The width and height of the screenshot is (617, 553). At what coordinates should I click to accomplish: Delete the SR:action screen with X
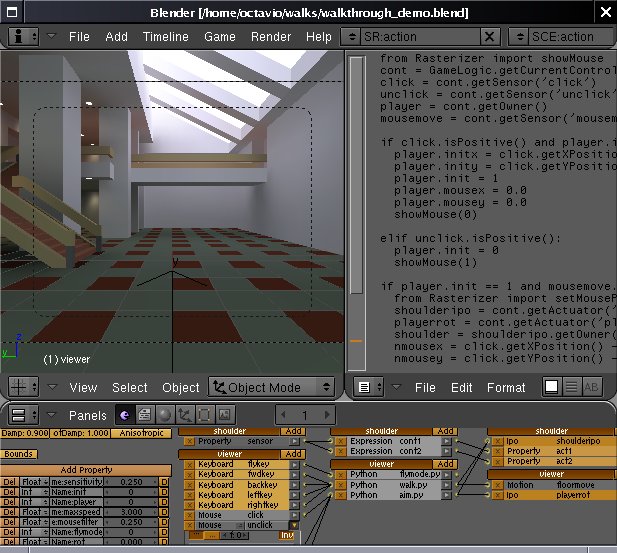coord(489,36)
